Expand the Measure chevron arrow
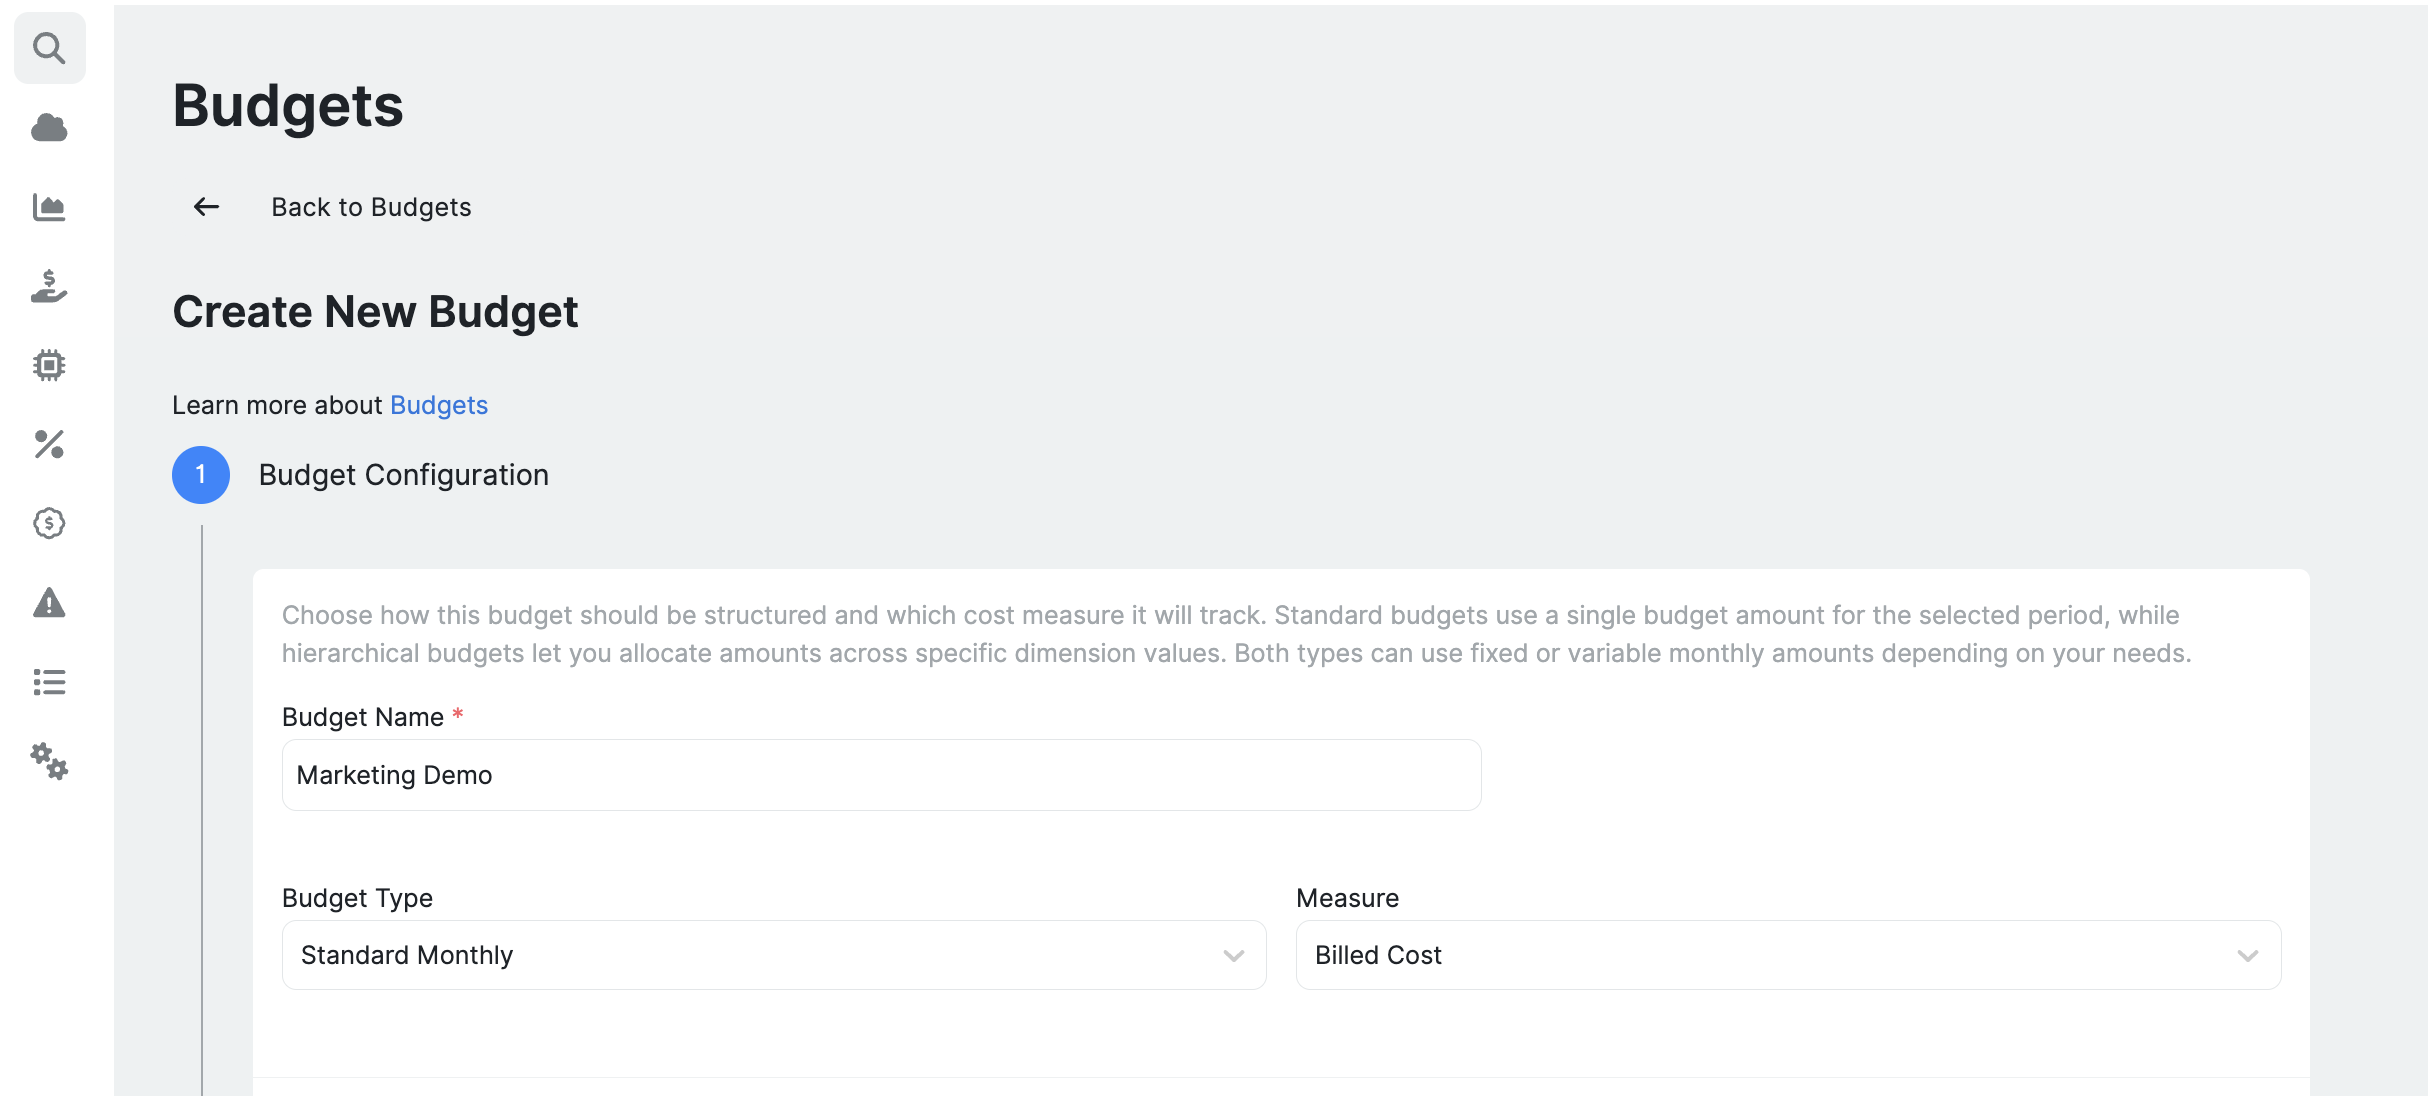2428x1096 pixels. pos(2249,955)
